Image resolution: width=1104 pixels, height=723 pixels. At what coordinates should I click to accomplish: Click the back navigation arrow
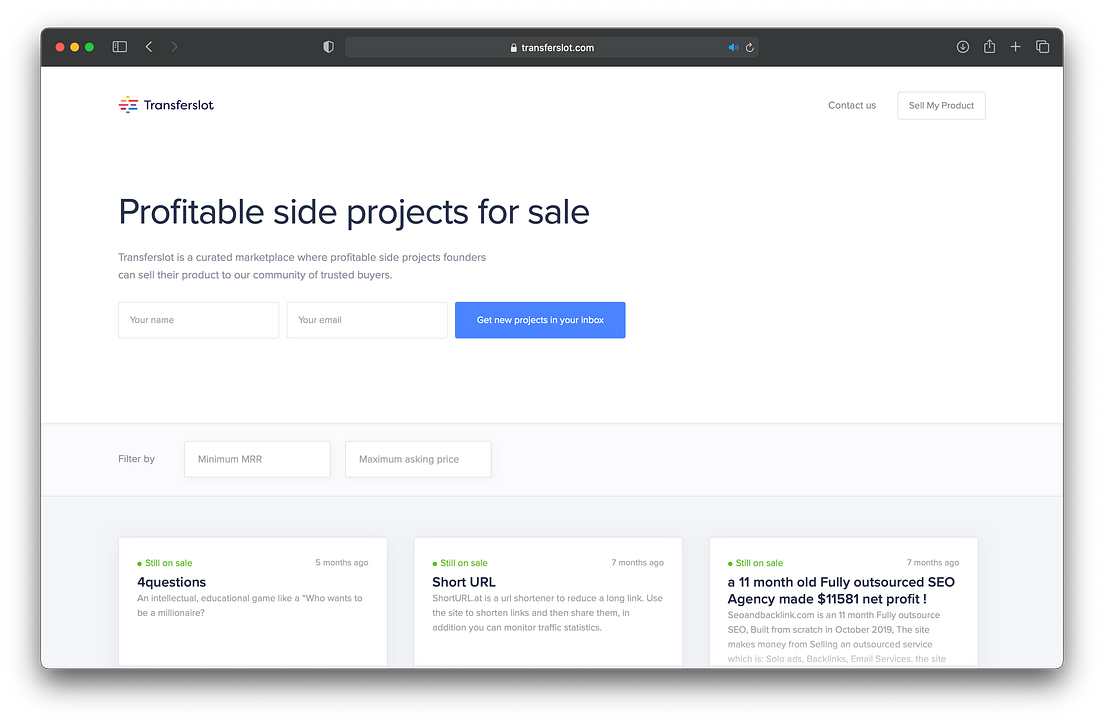coord(148,46)
